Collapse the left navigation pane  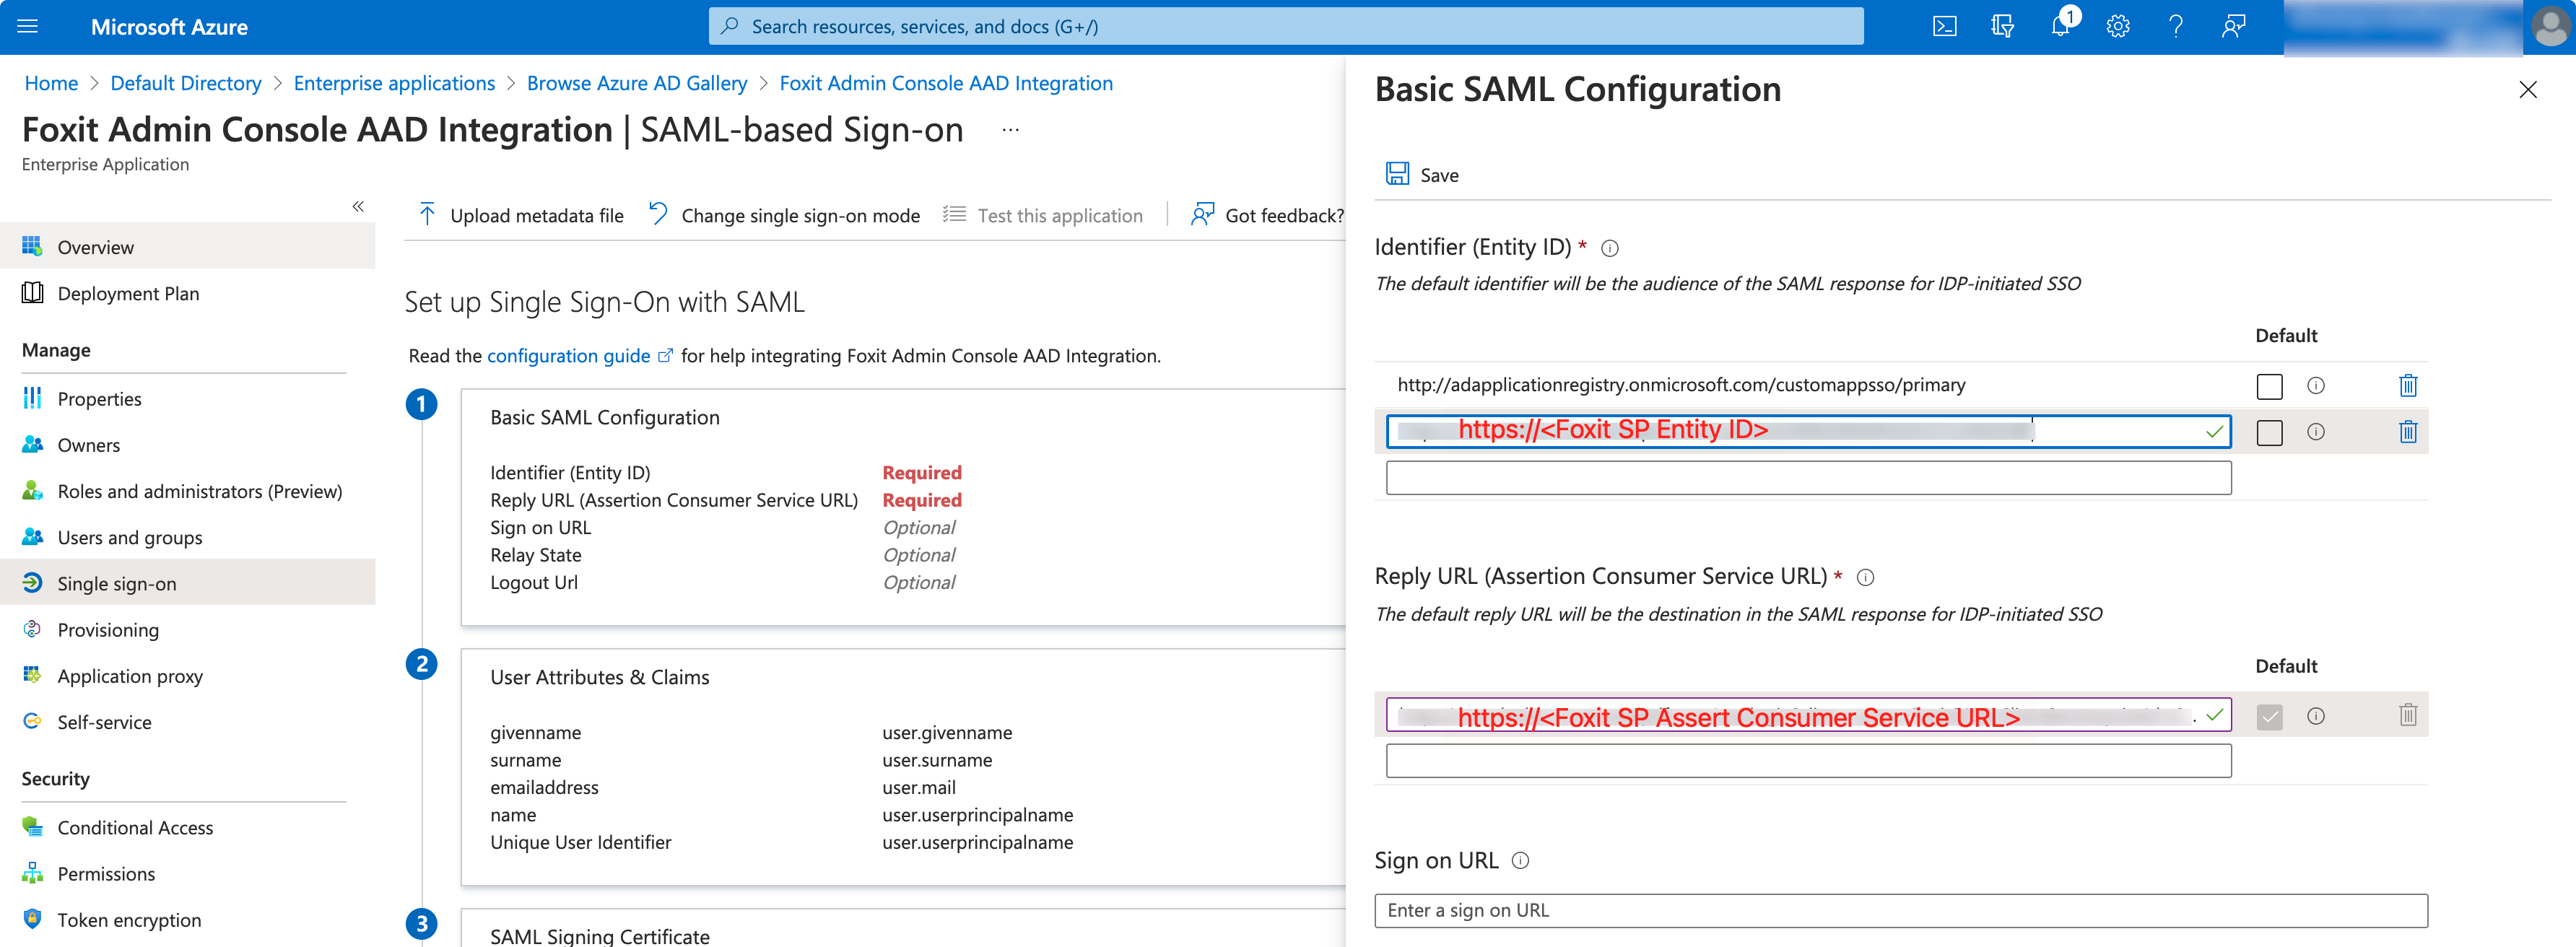click(357, 206)
